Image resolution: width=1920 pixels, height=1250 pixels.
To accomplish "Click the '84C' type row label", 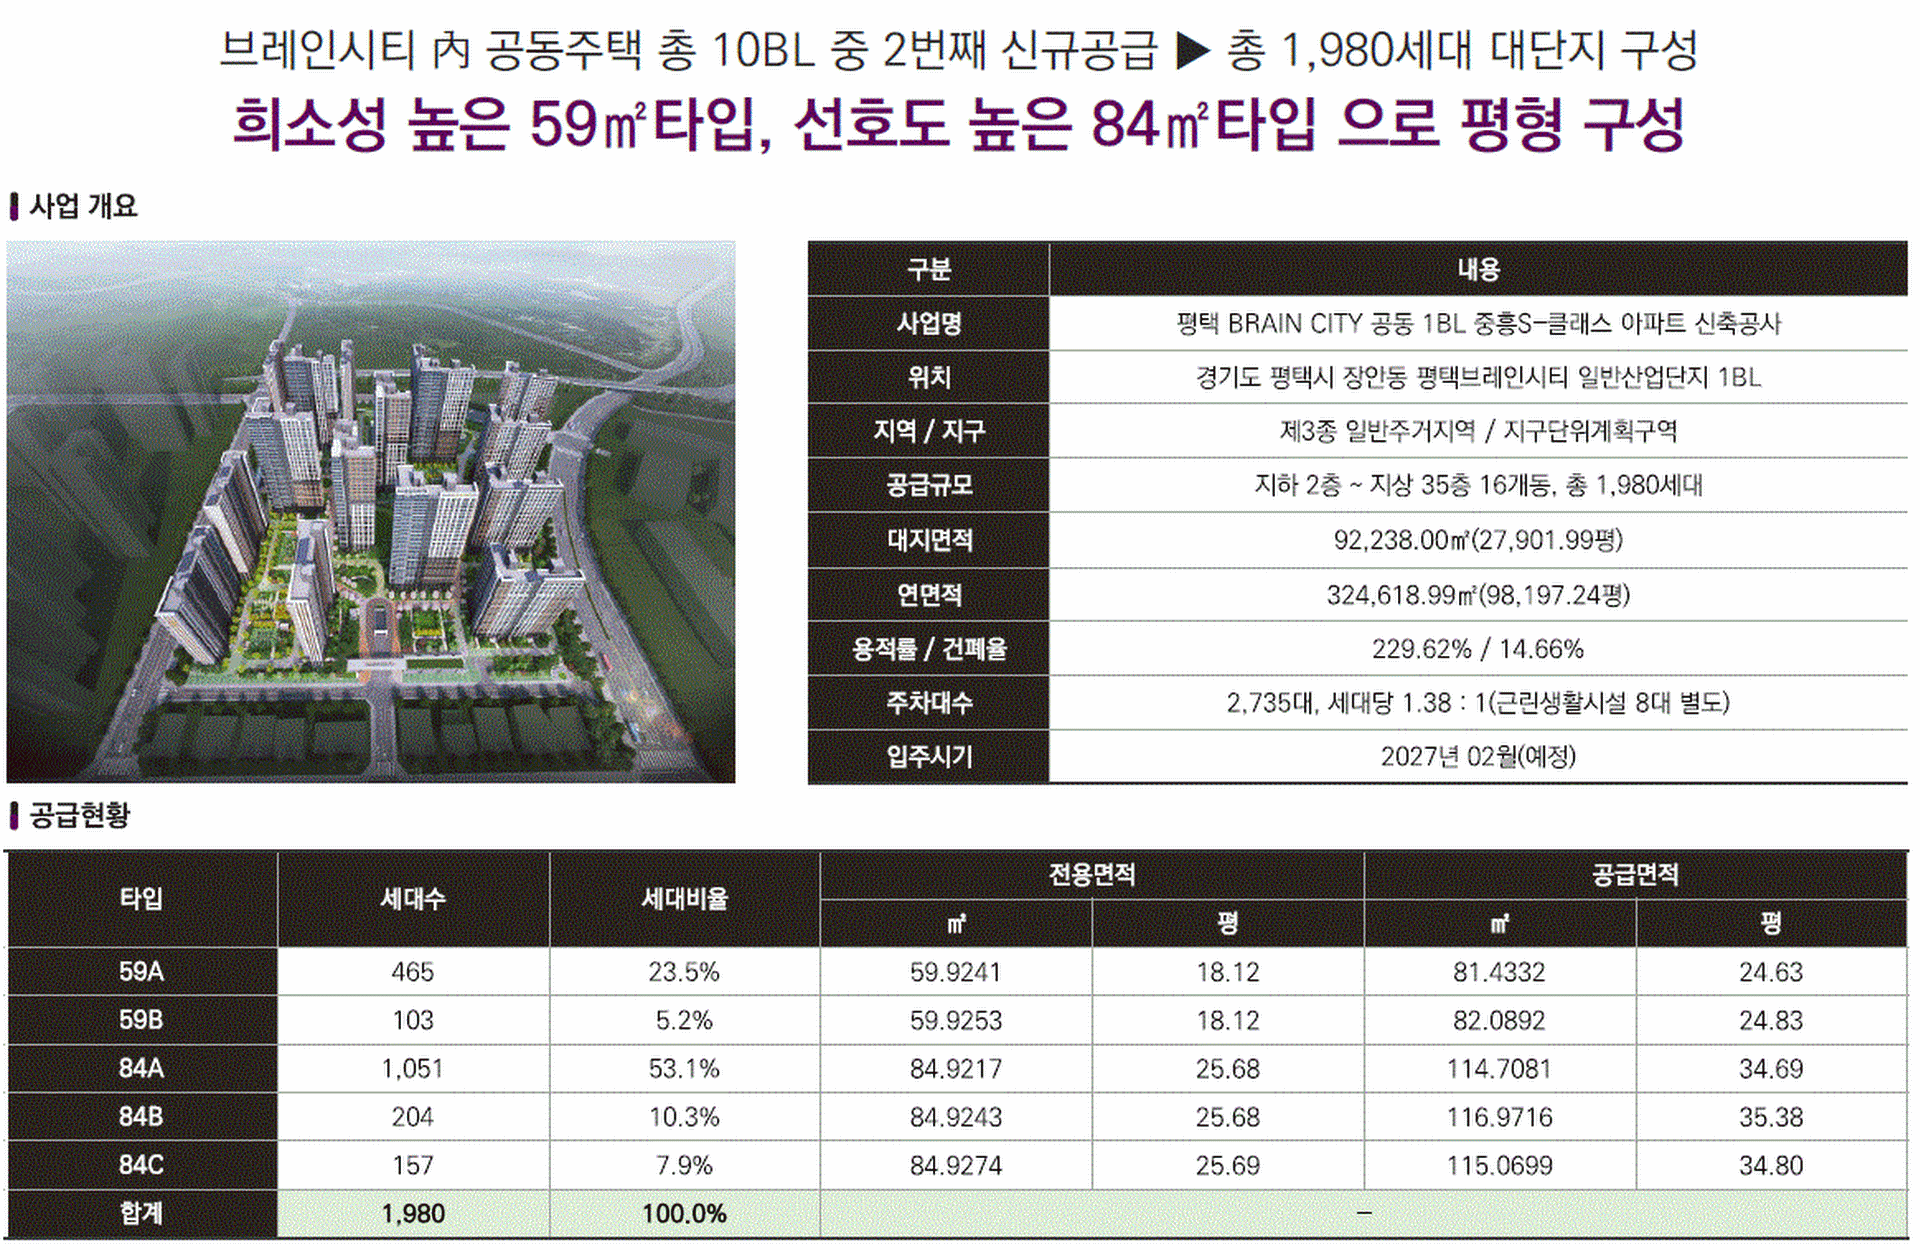I will pyautogui.click(x=141, y=1166).
